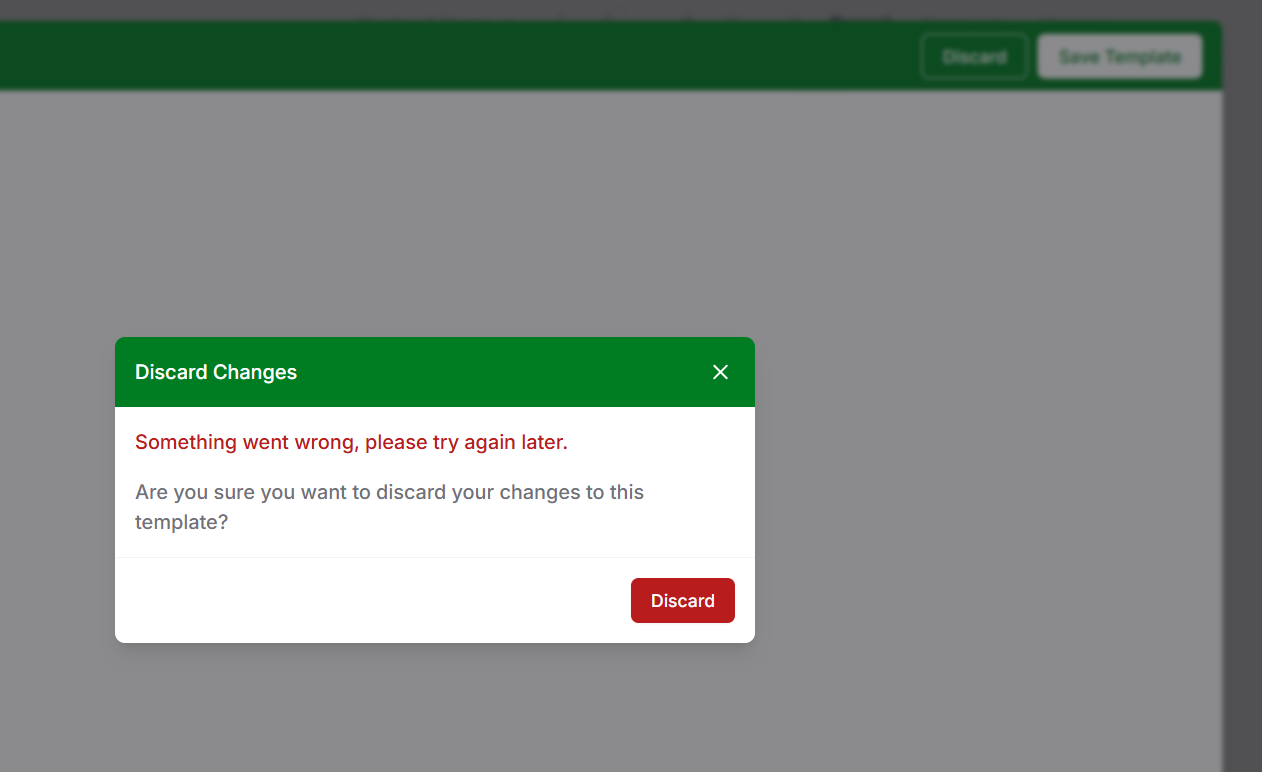Close the Discard Changes dialog with X
The width and height of the screenshot is (1262, 772).
720,372
